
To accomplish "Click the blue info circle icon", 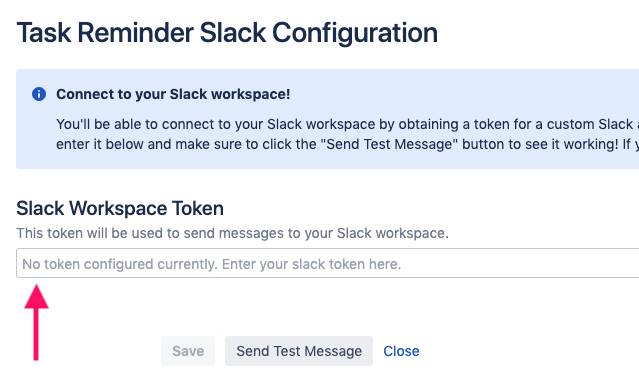I will pyautogui.click(x=39, y=94).
